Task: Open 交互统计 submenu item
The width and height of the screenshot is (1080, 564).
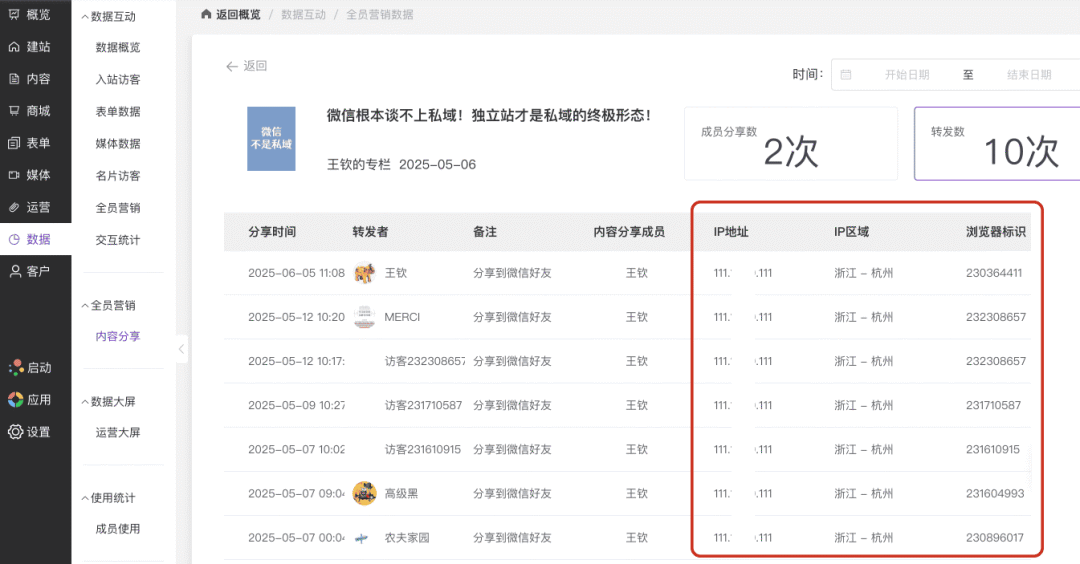Action: tap(118, 240)
